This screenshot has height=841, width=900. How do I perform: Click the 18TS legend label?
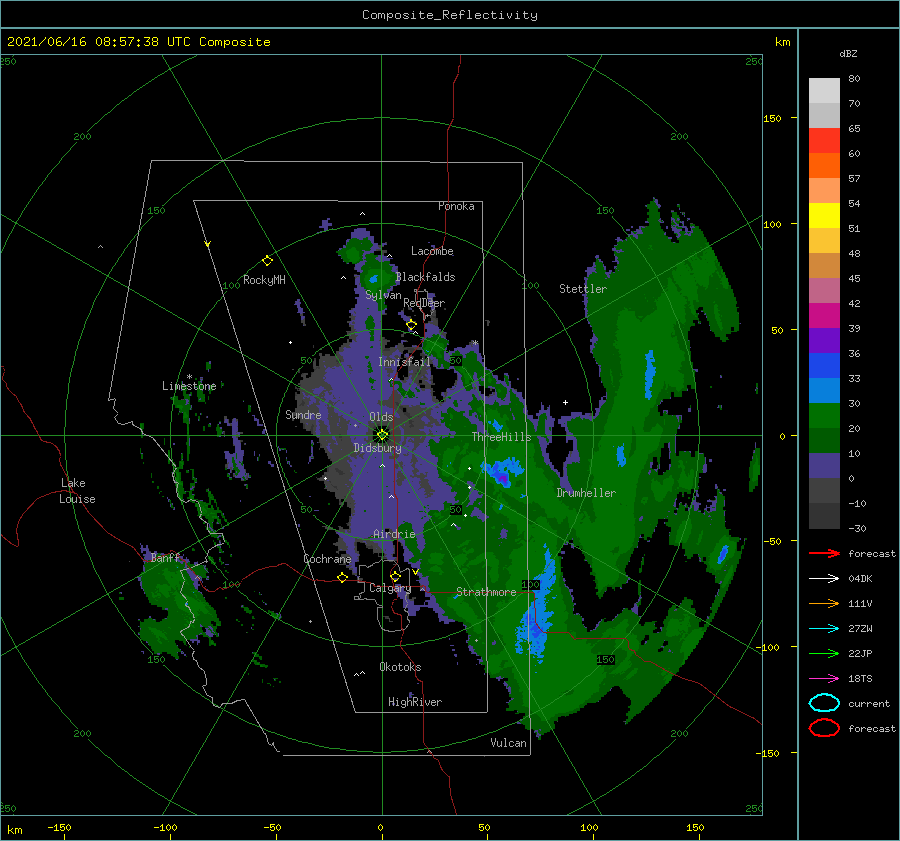click(860, 679)
